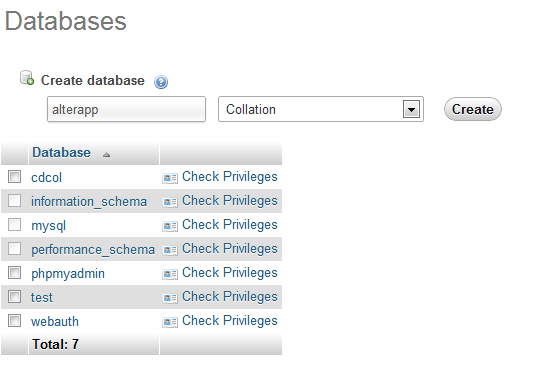Tick the webauth database checkbox

pos(14,321)
